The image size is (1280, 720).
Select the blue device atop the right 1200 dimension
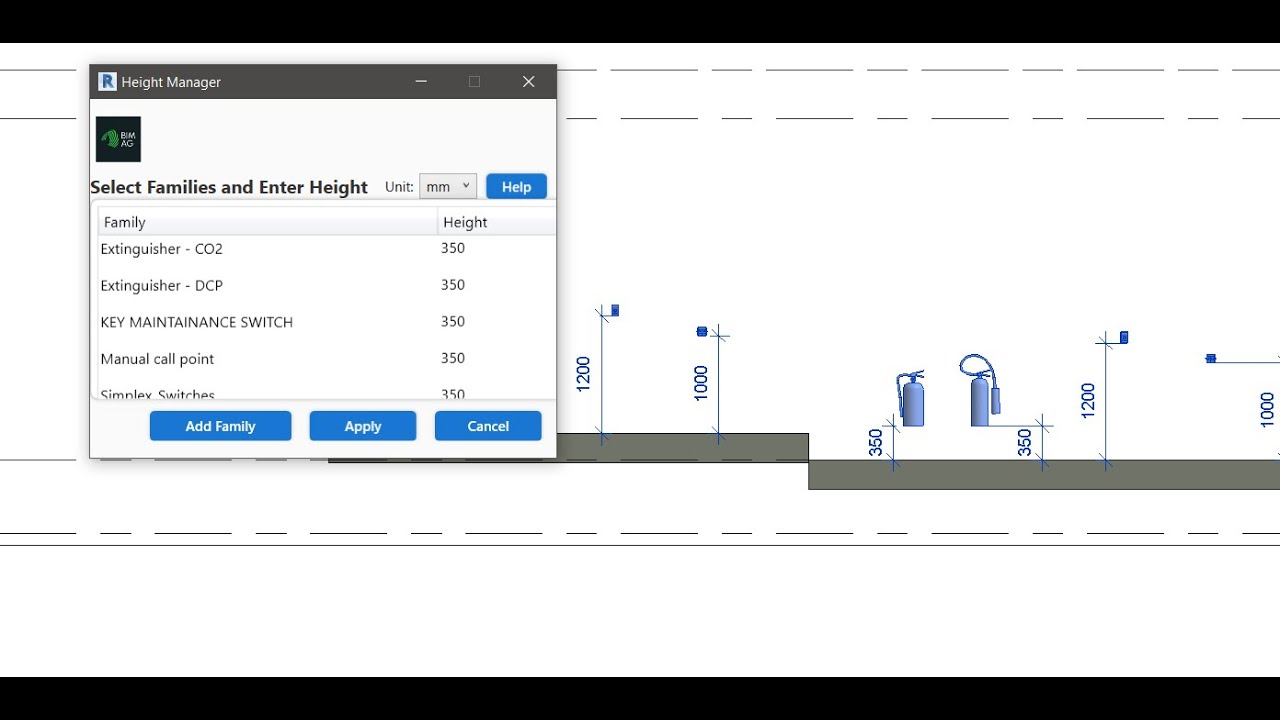coord(1124,338)
